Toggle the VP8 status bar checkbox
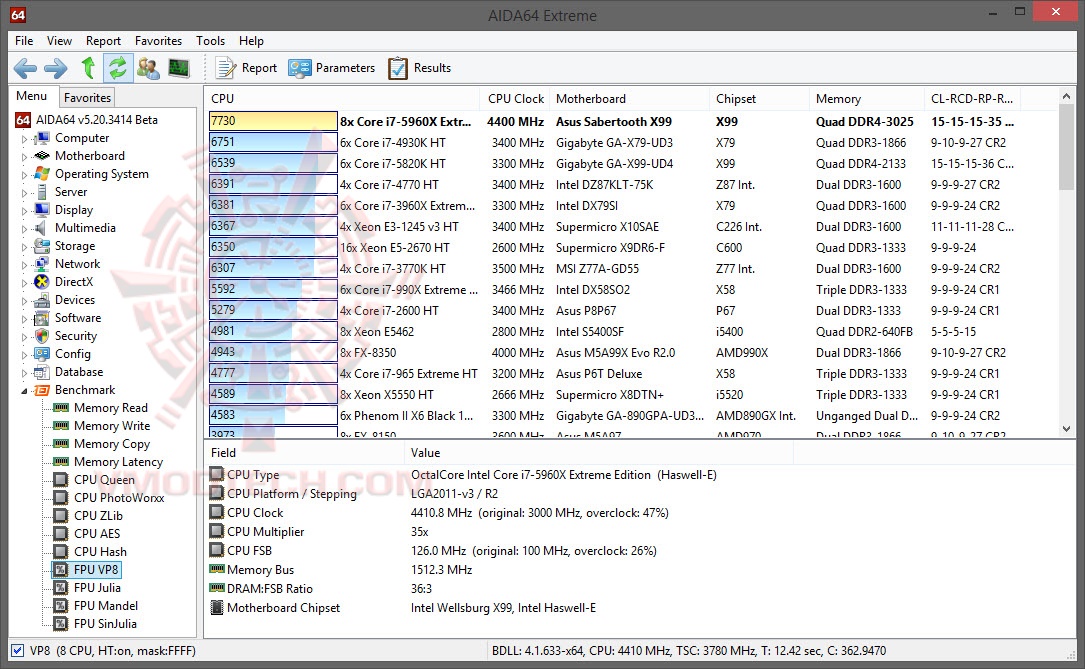 coord(17,650)
